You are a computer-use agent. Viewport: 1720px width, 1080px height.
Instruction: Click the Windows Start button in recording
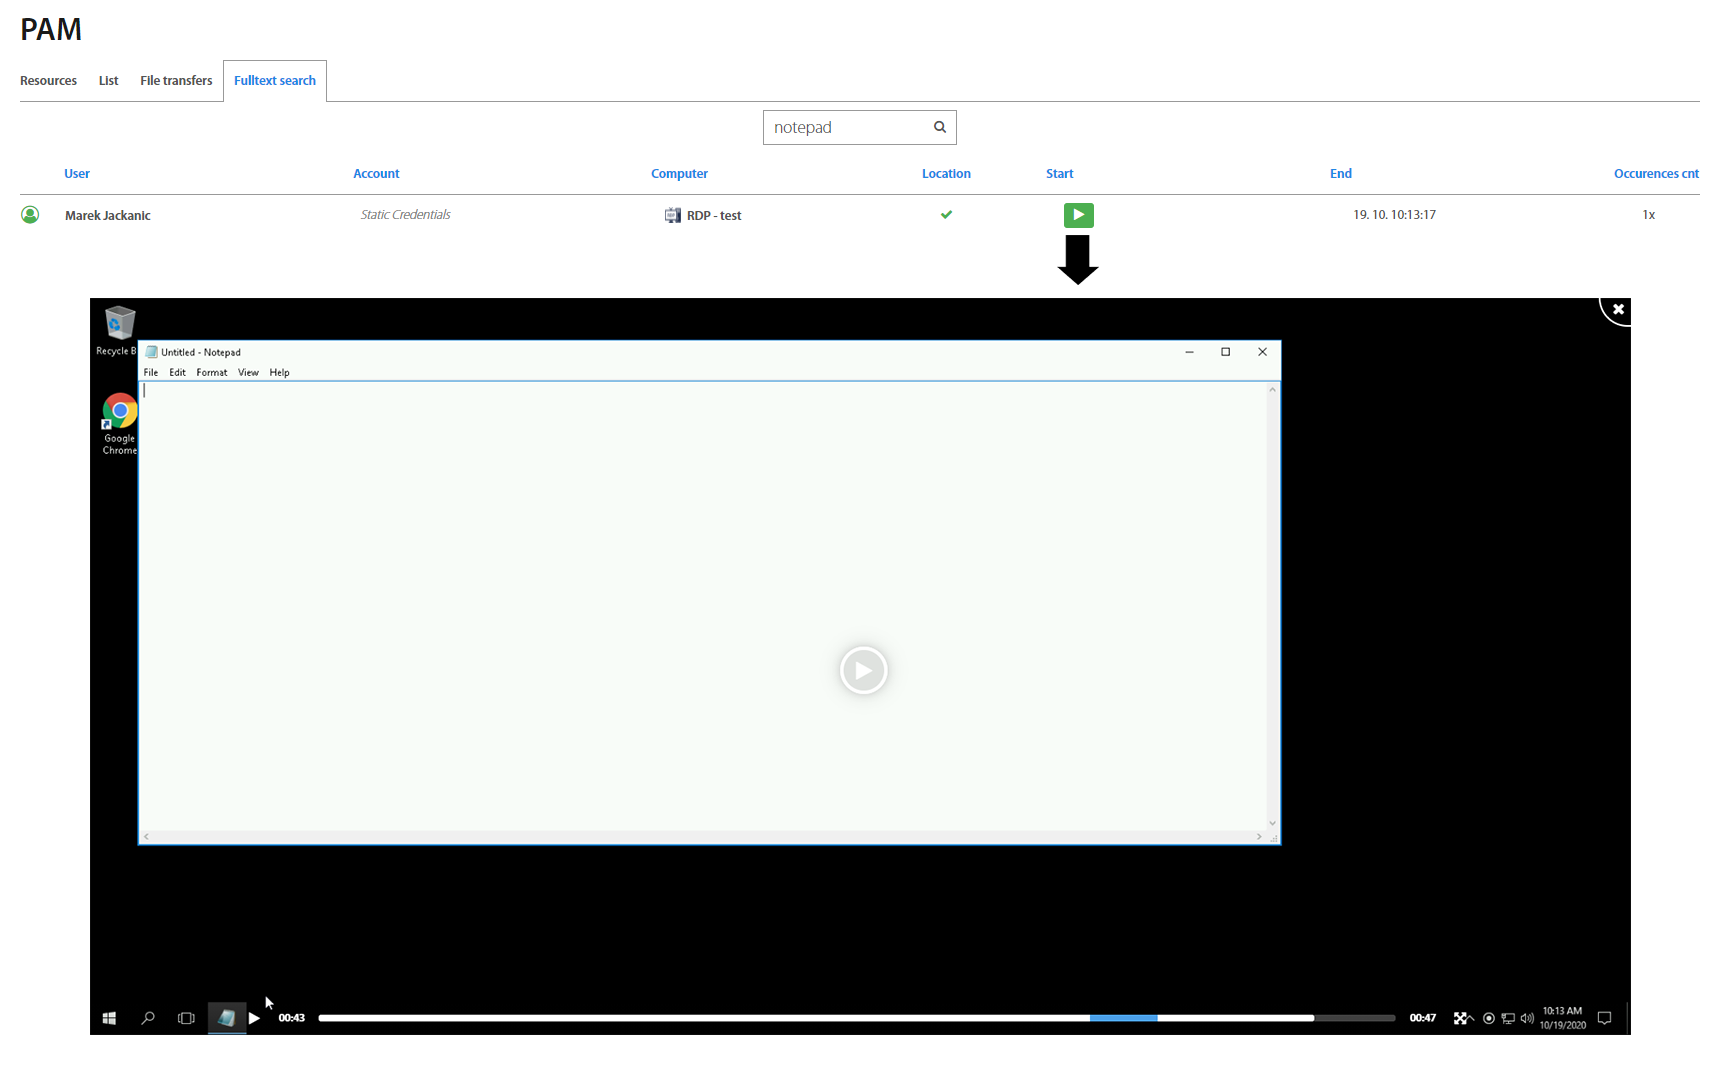pos(109,1018)
